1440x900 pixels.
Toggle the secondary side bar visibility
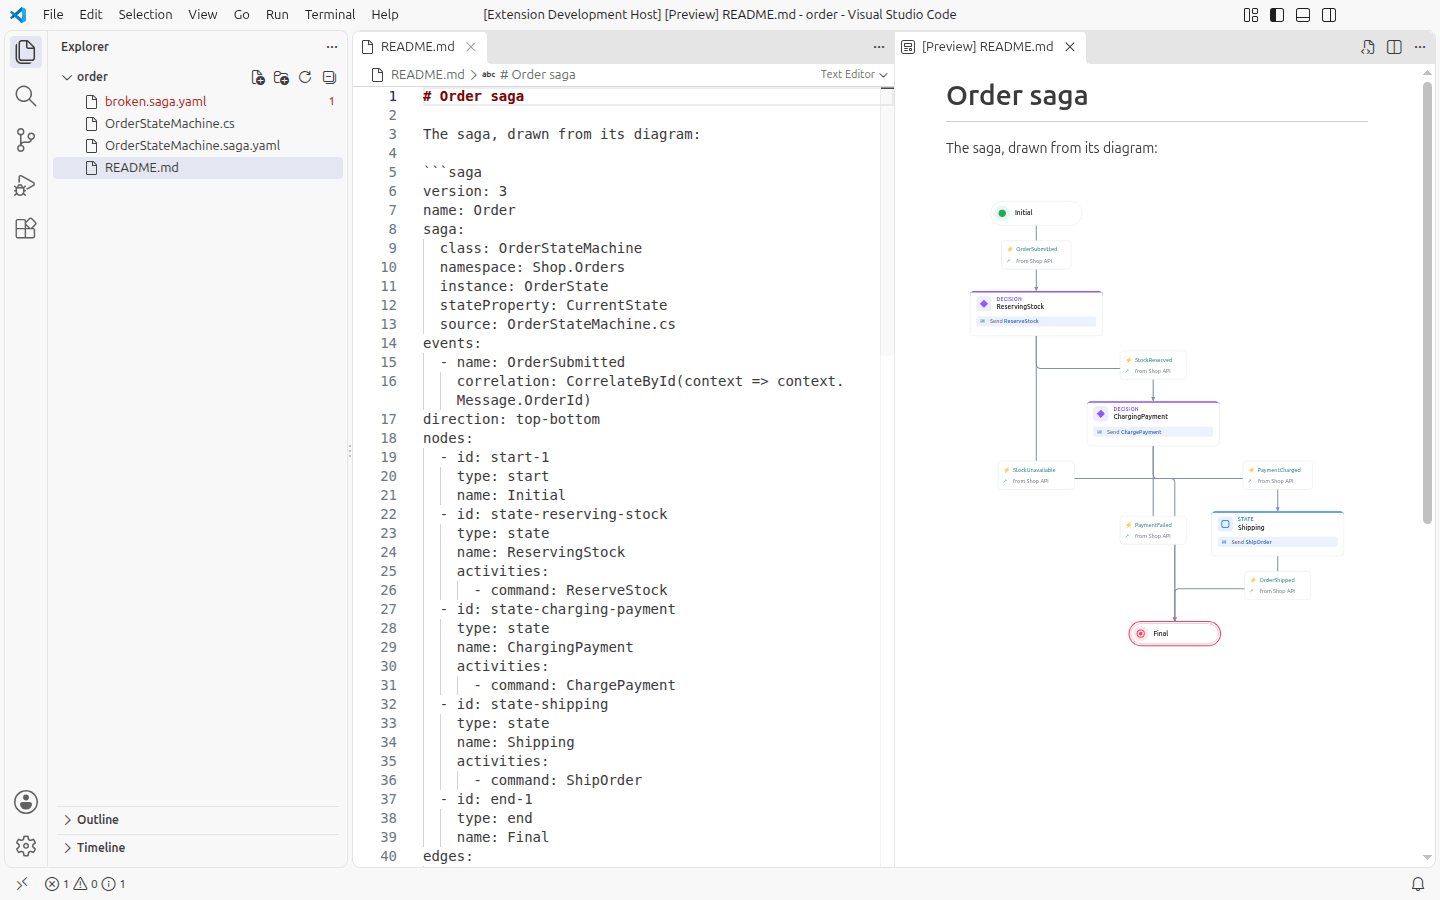point(1329,15)
